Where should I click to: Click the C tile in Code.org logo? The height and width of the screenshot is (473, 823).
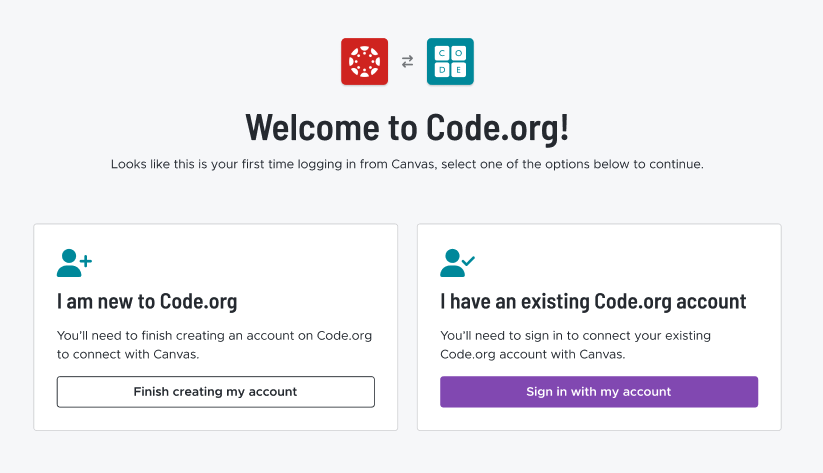[442, 53]
